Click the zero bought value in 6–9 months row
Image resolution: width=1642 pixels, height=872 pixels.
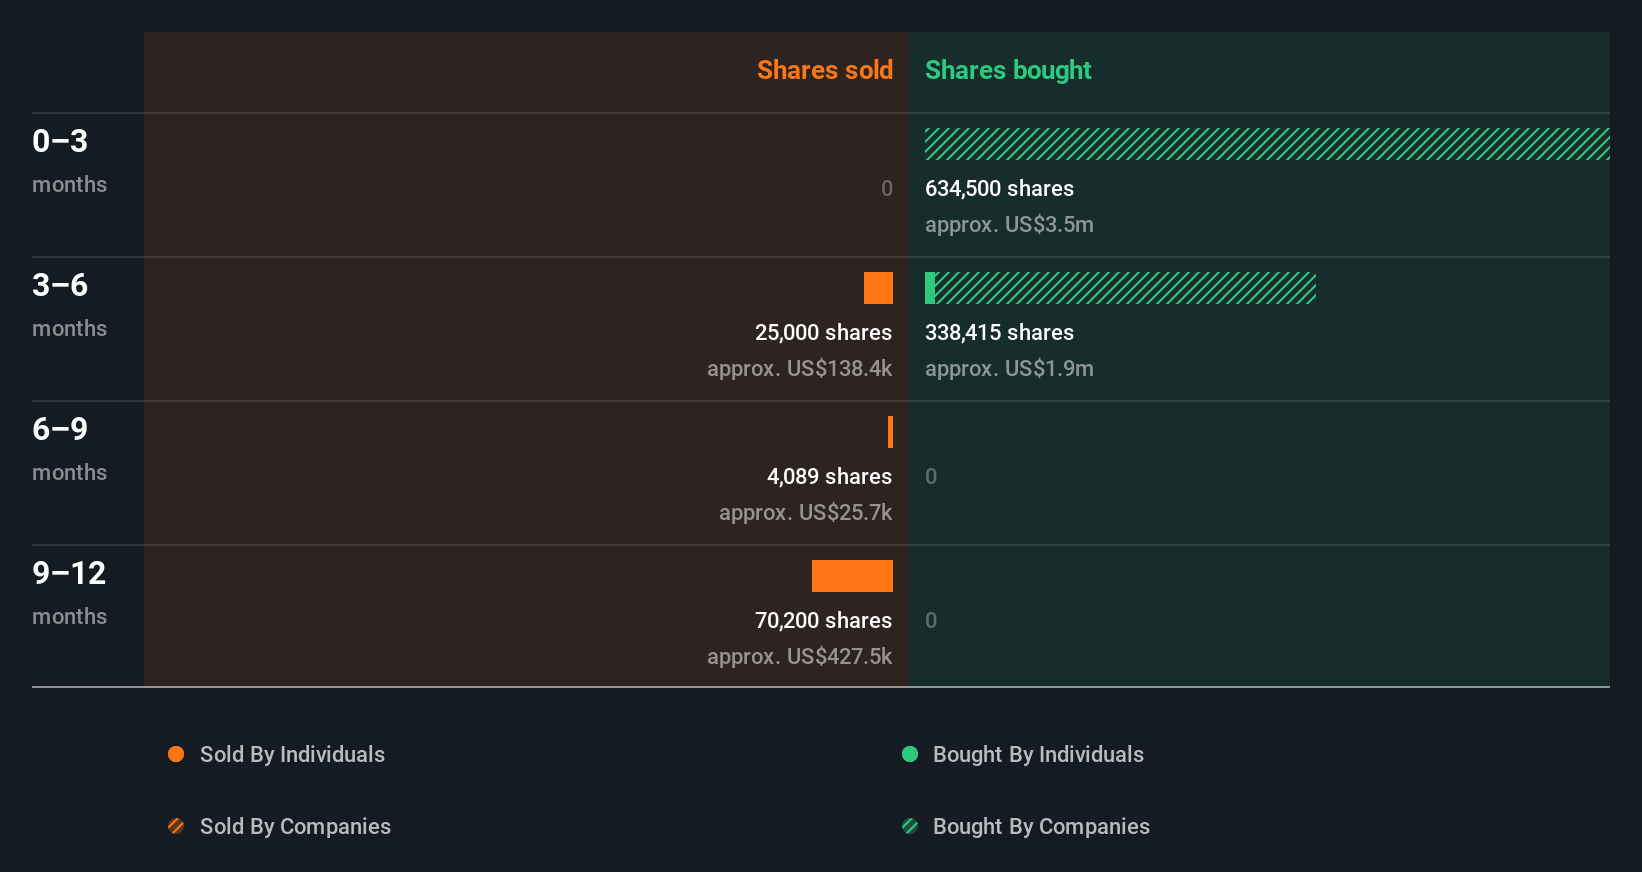pyautogui.click(x=931, y=477)
